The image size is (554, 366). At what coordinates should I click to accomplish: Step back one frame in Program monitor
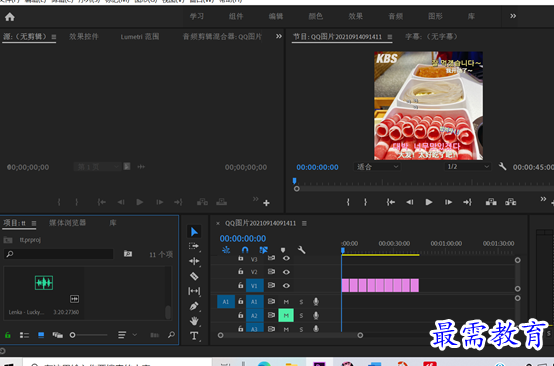coord(410,202)
